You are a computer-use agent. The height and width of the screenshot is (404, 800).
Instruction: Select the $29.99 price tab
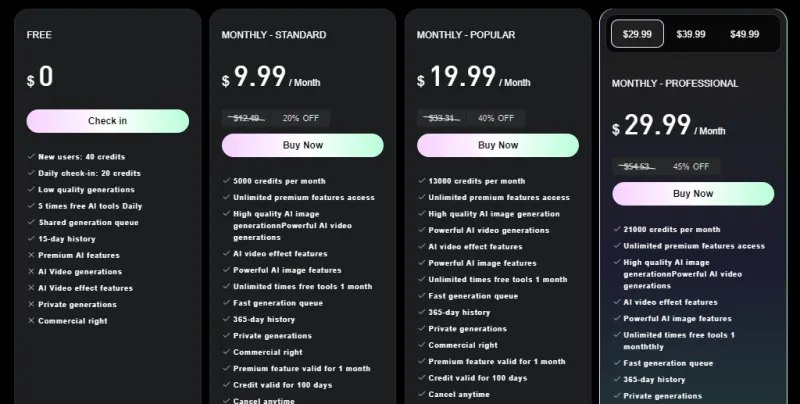tap(637, 34)
